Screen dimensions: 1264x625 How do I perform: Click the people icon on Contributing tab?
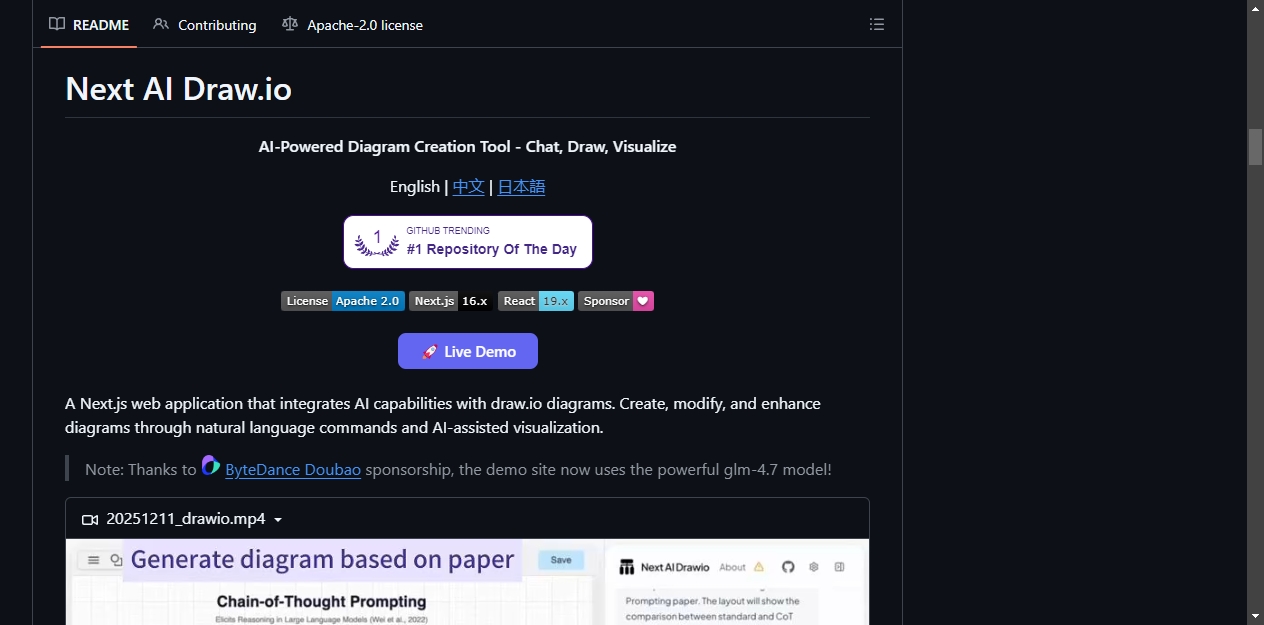pos(161,24)
